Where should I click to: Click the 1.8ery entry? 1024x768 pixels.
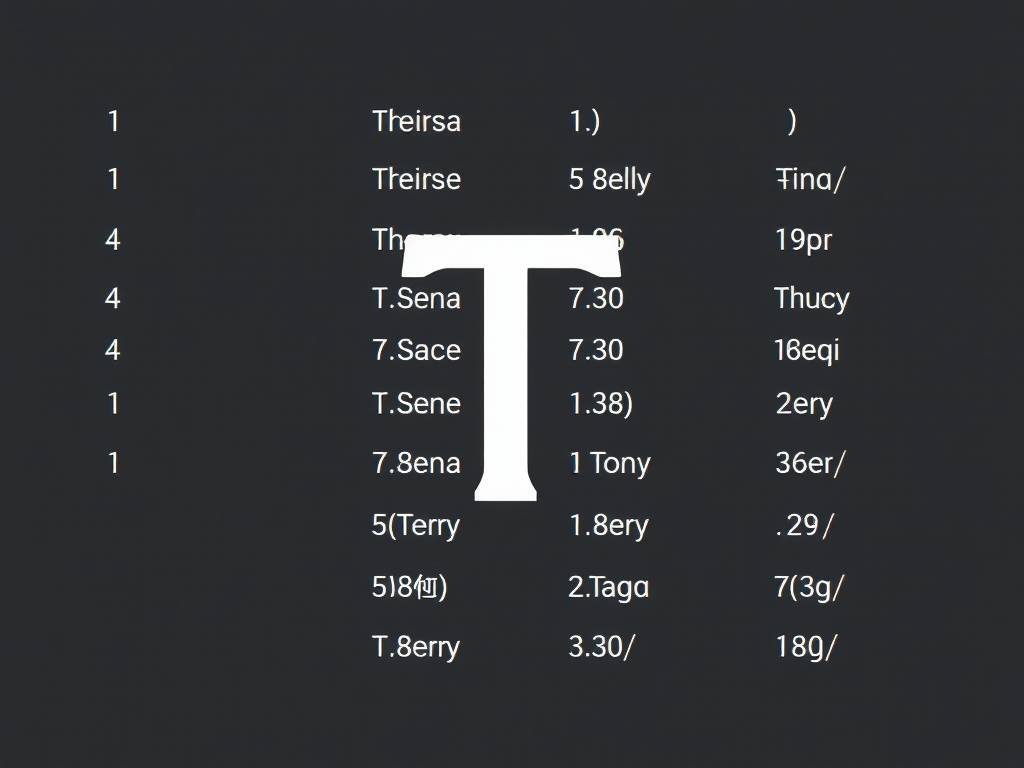point(609,525)
